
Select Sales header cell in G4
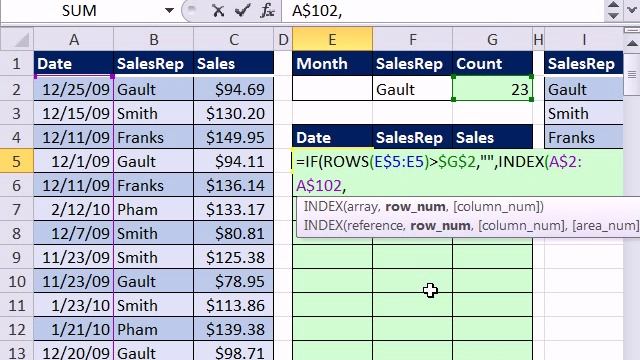tap(492, 137)
